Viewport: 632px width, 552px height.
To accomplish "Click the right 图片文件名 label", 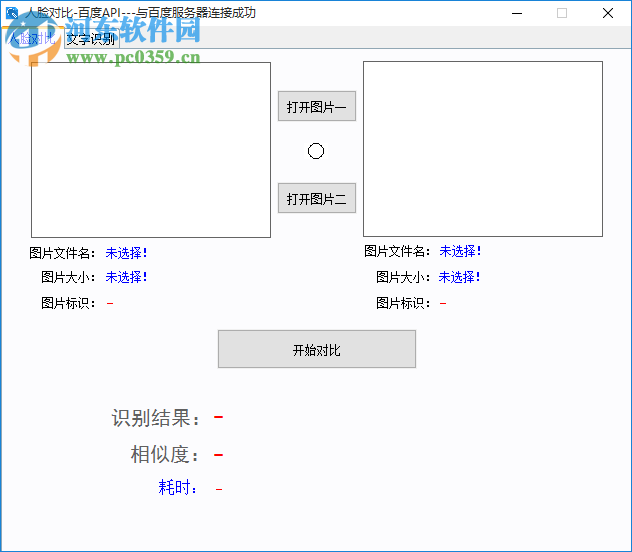I will [x=397, y=251].
